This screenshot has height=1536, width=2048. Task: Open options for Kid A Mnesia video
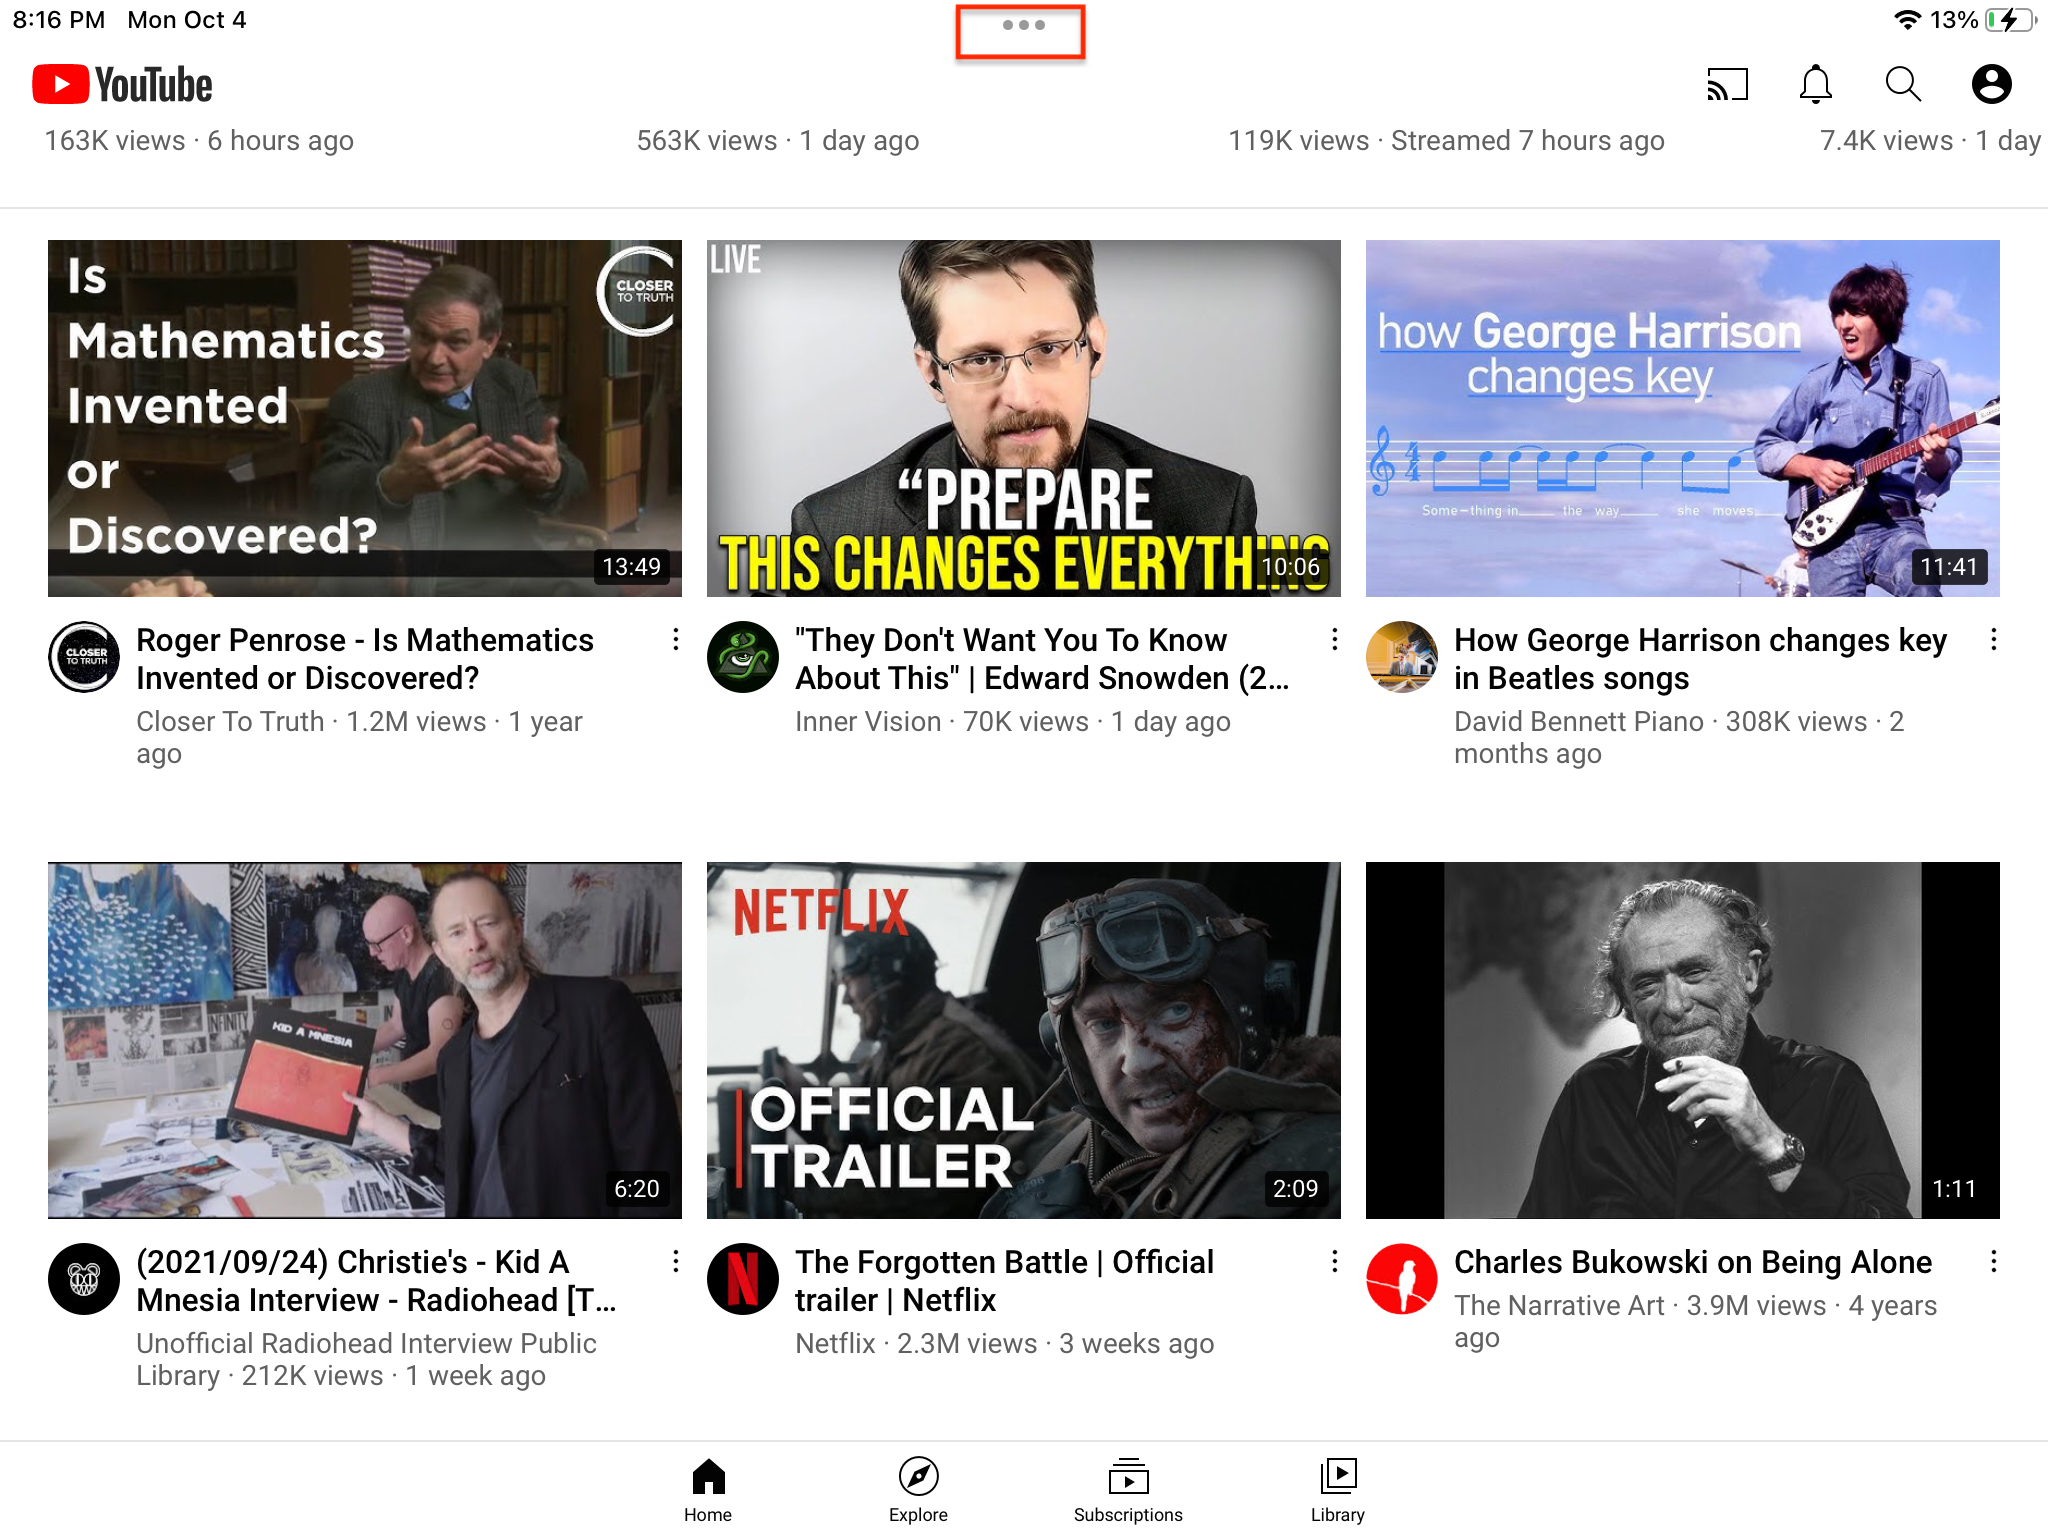[676, 1262]
